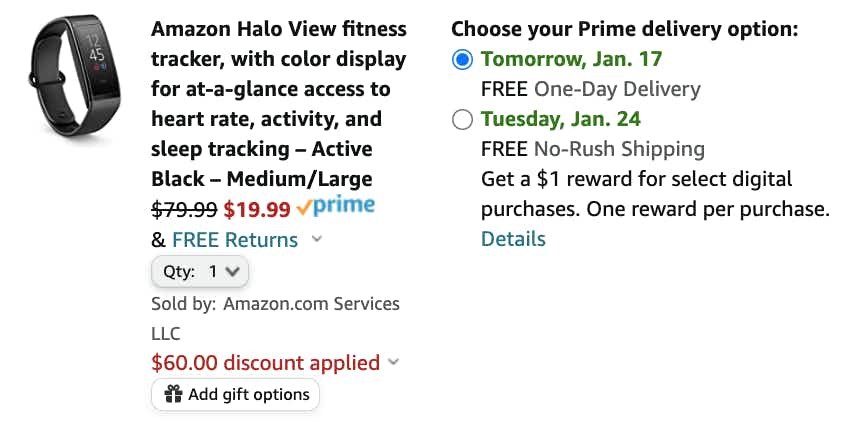Open the Details link

click(513, 239)
